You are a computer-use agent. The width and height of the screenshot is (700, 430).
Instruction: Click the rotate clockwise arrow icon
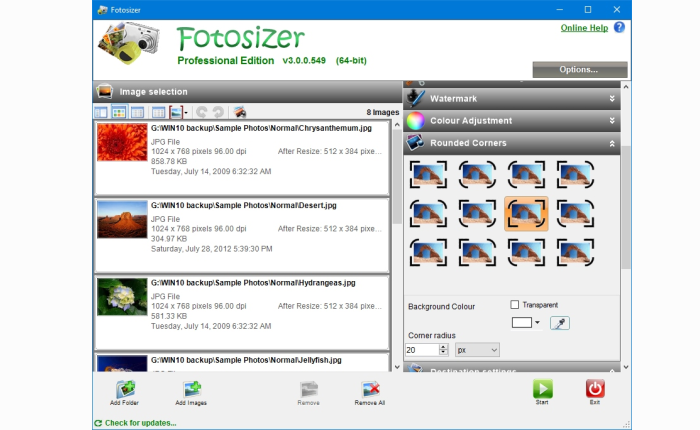(218, 112)
